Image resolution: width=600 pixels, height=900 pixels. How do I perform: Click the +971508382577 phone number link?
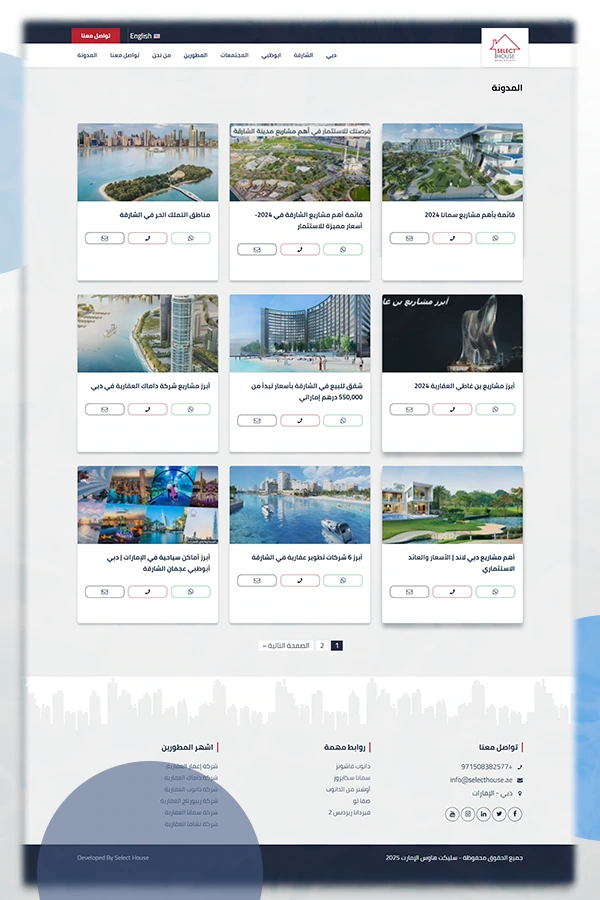point(486,767)
